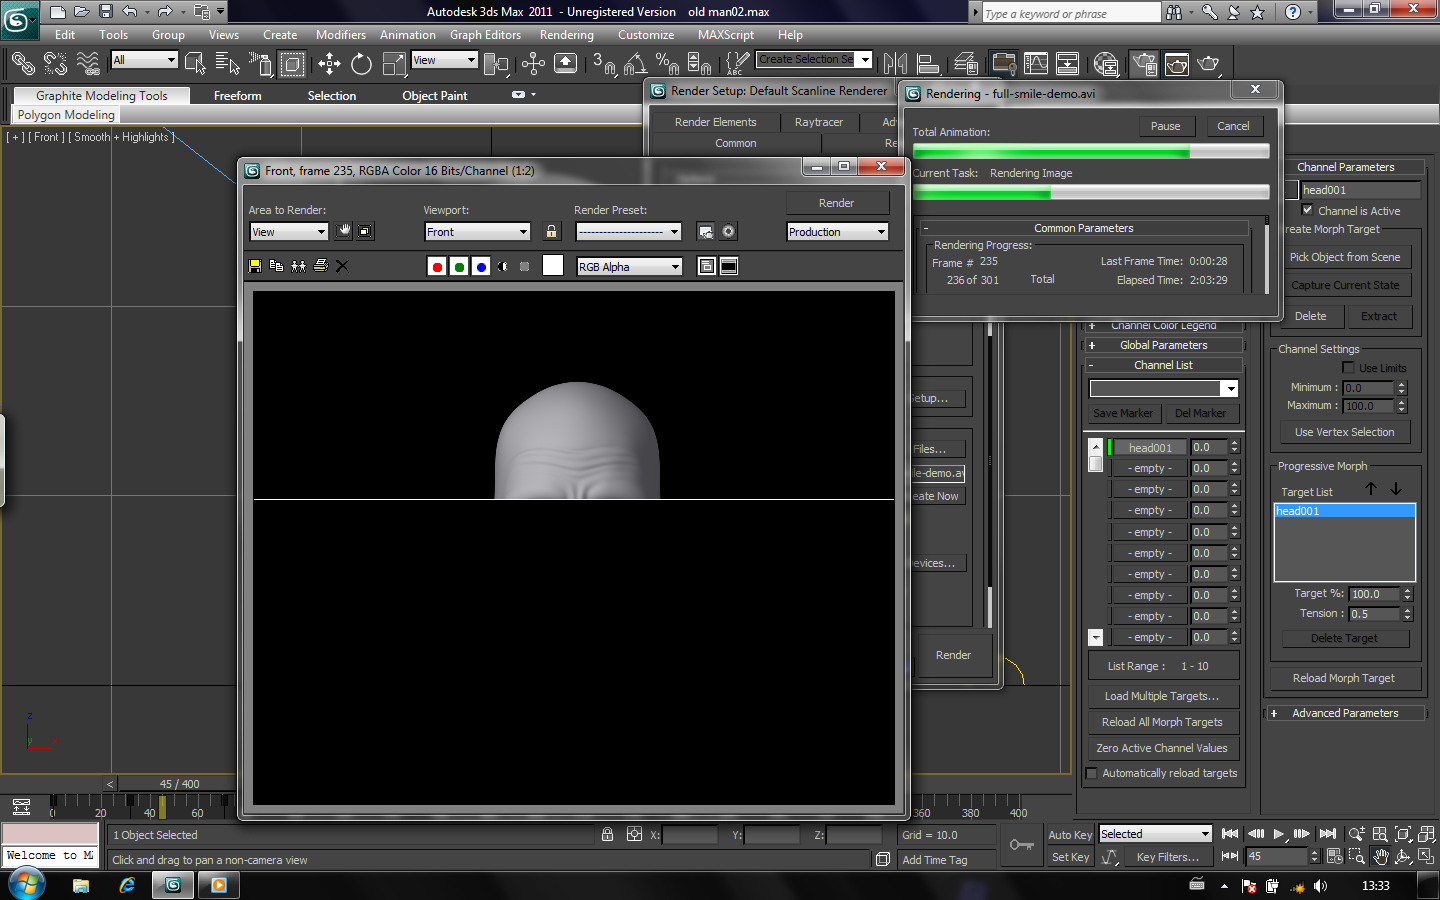Copy the rendered image to clipboard

pyautogui.click(x=276, y=266)
